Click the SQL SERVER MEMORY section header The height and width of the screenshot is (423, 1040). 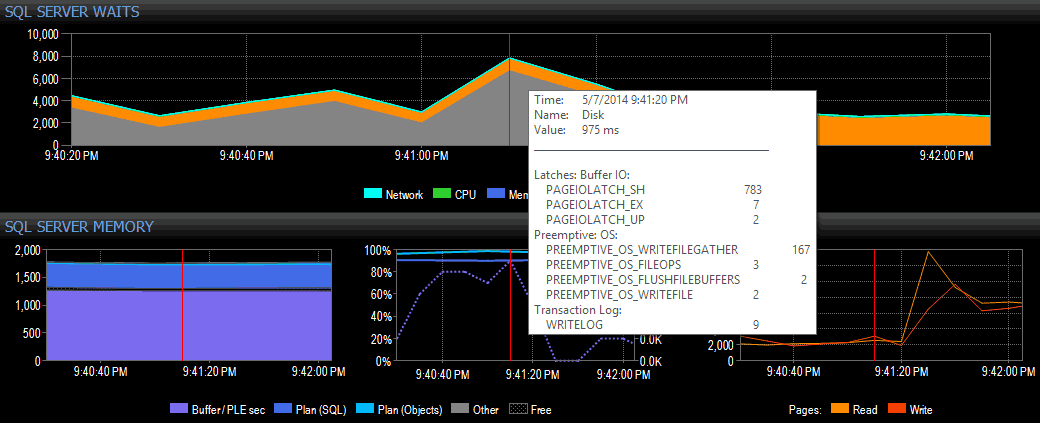coord(80,227)
